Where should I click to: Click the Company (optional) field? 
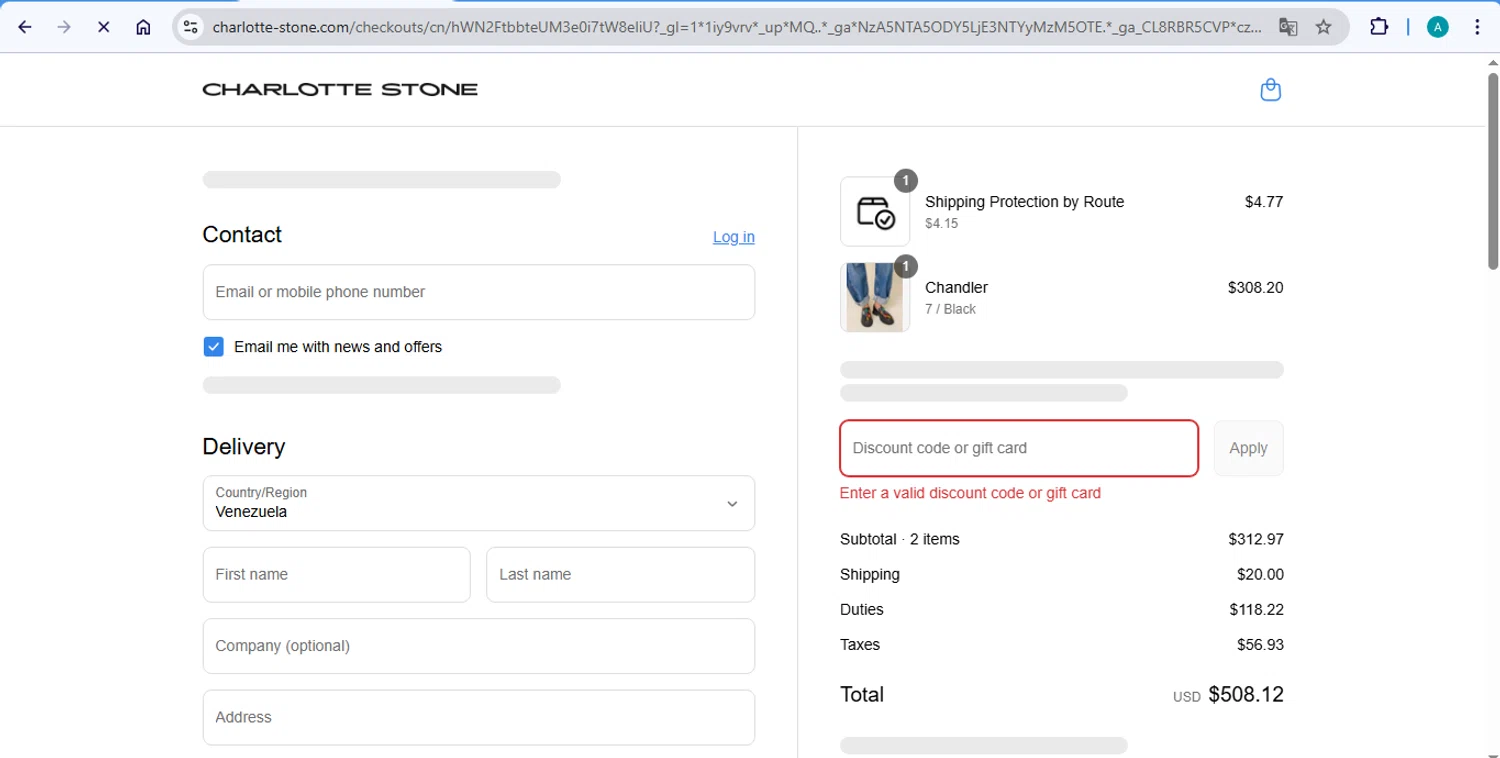pyautogui.click(x=479, y=646)
